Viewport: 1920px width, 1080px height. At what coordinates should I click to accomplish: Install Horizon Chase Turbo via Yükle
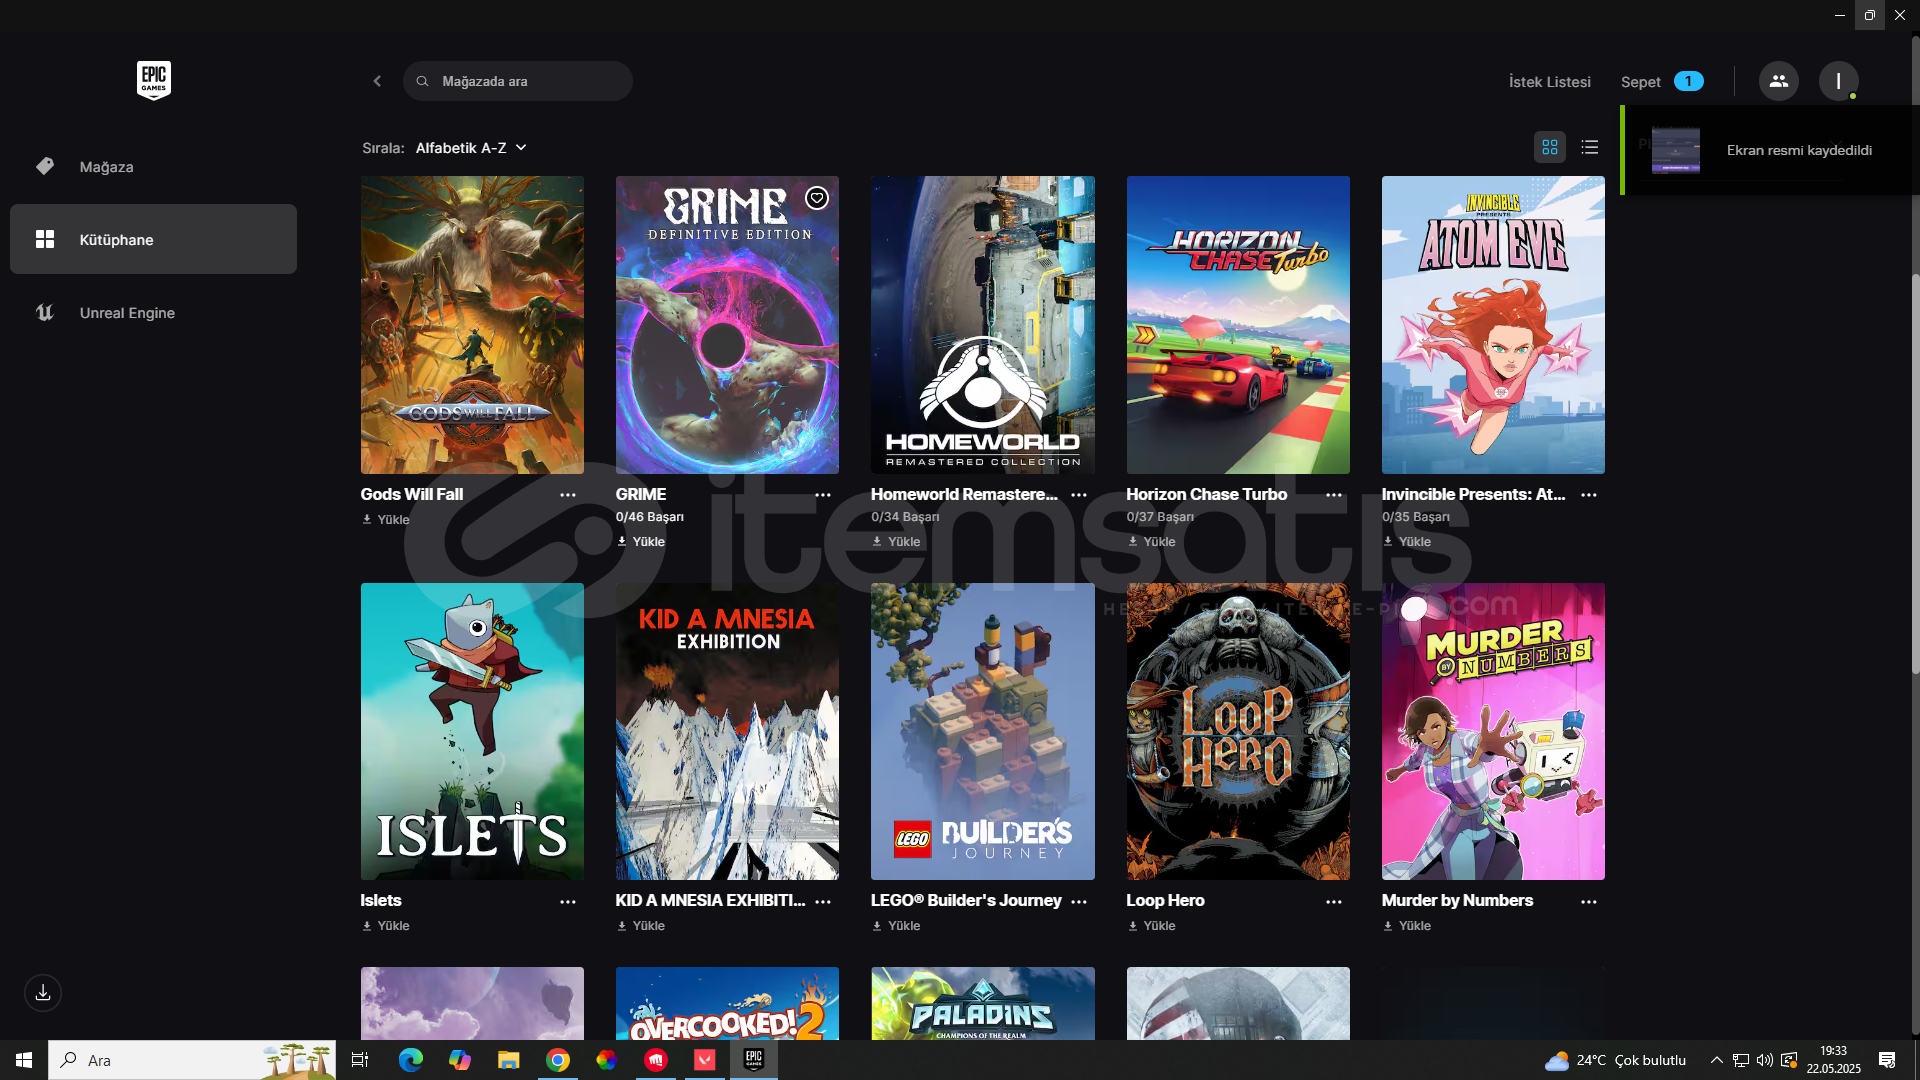[1152, 542]
